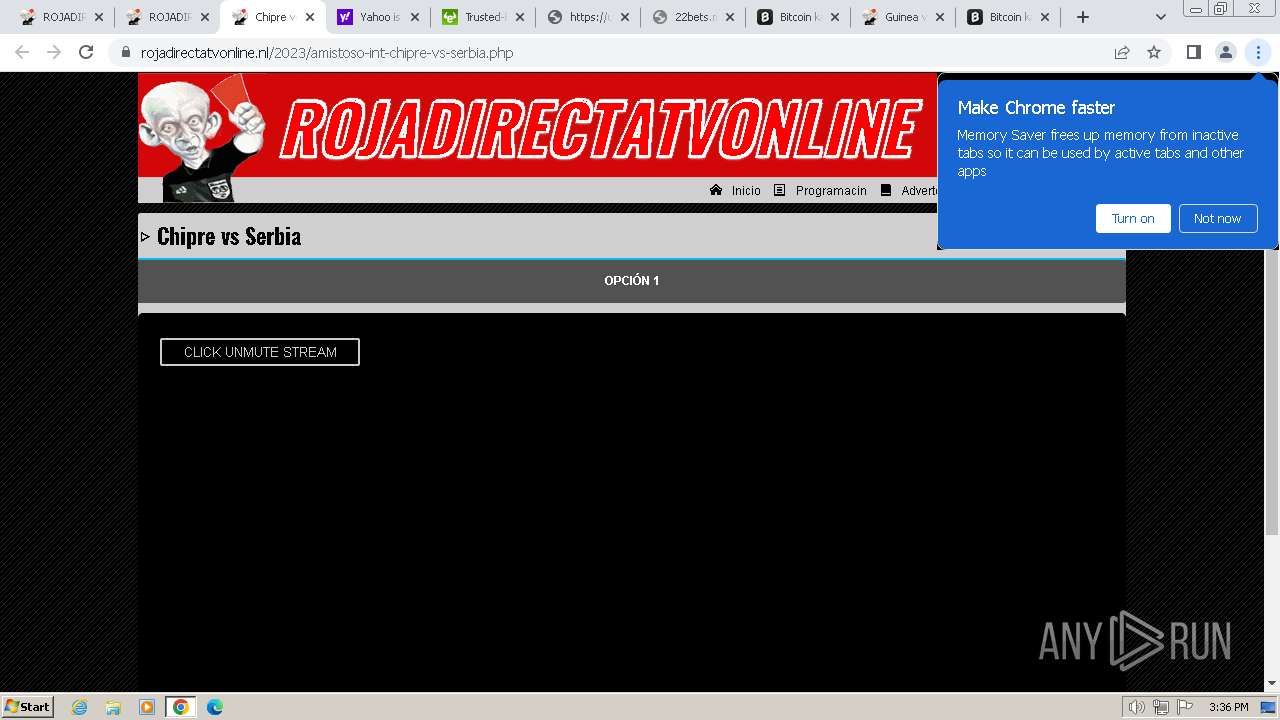Open the Chrome profile avatar
The image size is (1280, 720).
(1225, 53)
